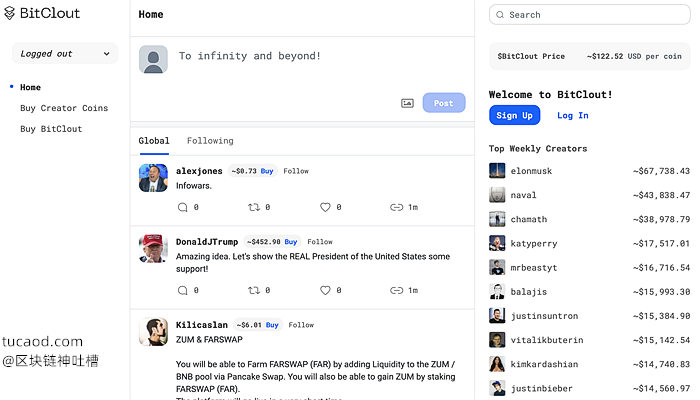Open alexjones profile picture
700x400 pixels.
click(x=153, y=178)
